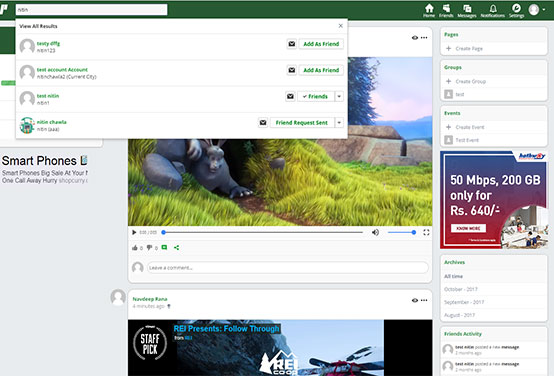Add testy dffg as friend
This screenshot has width=554, height=376.
pyautogui.click(x=321, y=44)
